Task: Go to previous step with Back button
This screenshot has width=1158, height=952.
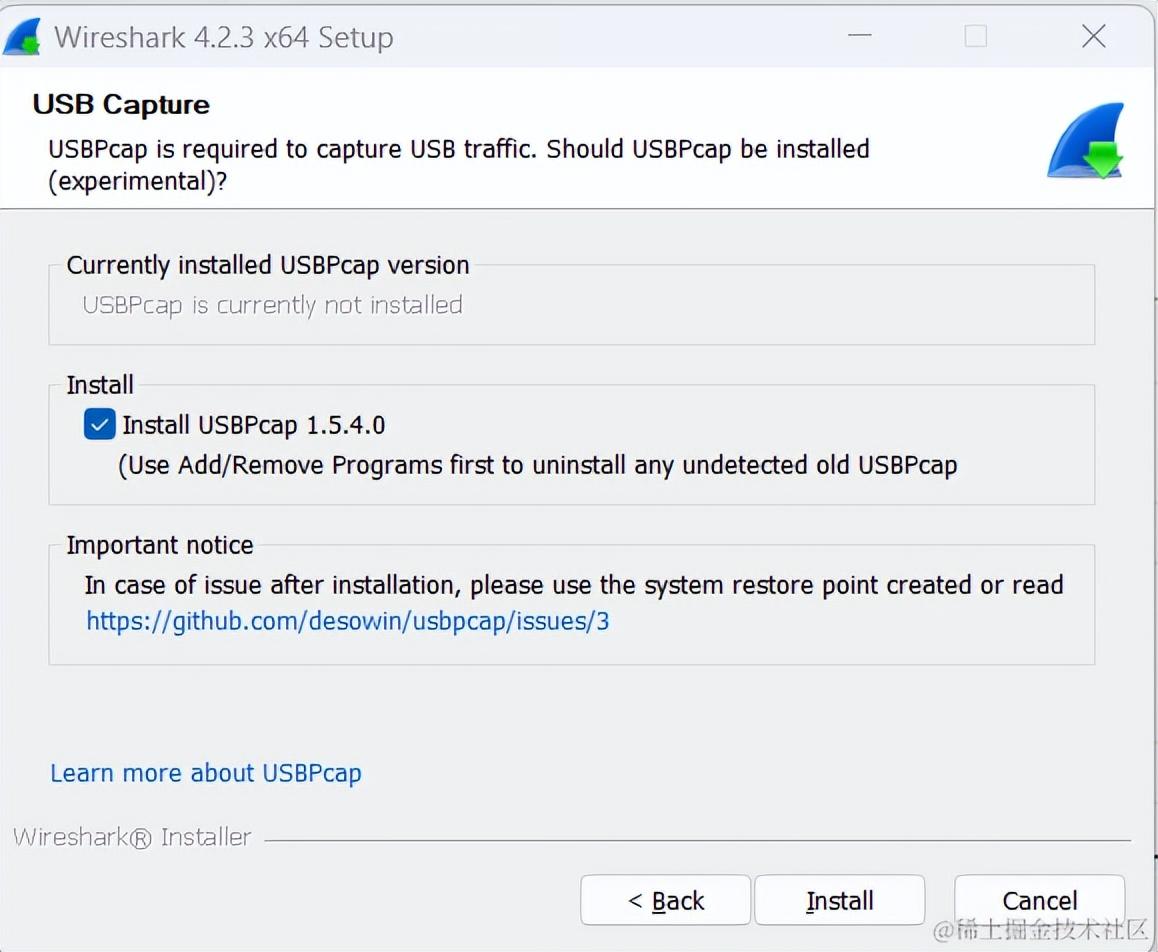Action: pos(665,900)
